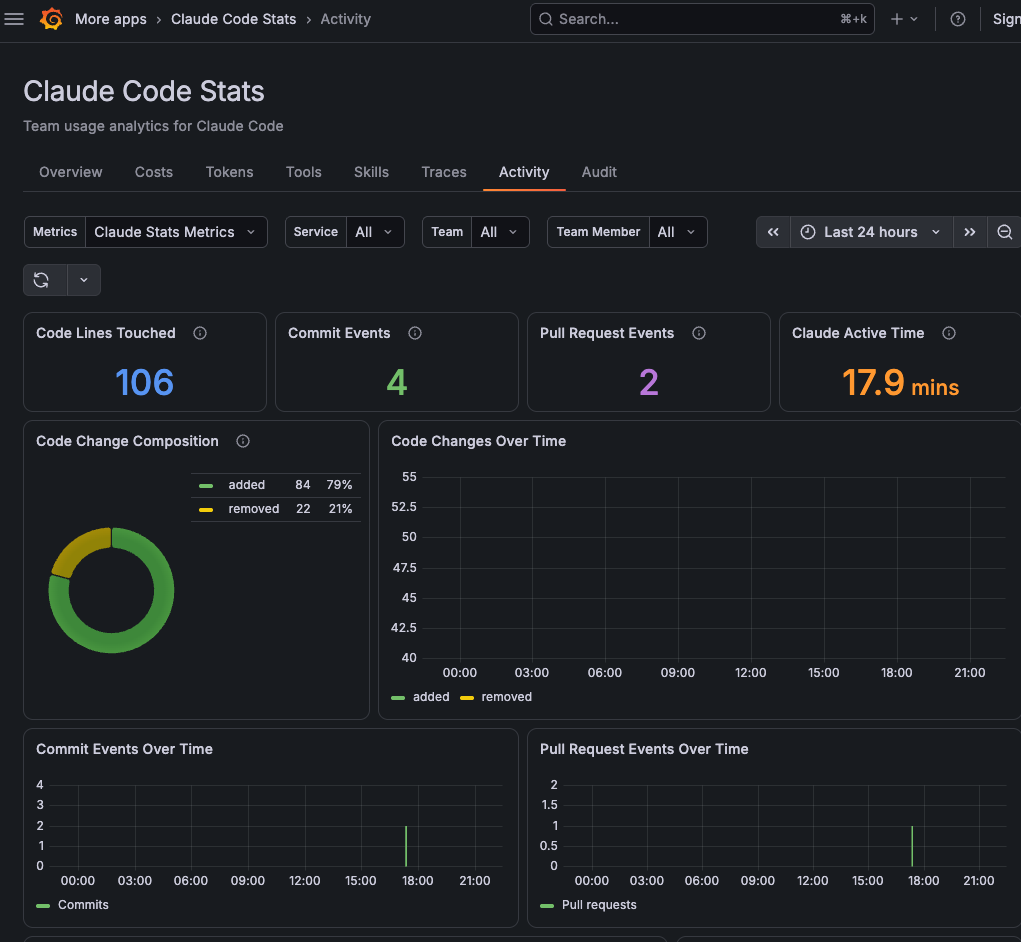Click the Grafana logo icon
Viewport: 1021px width, 942px height.
click(x=51, y=19)
